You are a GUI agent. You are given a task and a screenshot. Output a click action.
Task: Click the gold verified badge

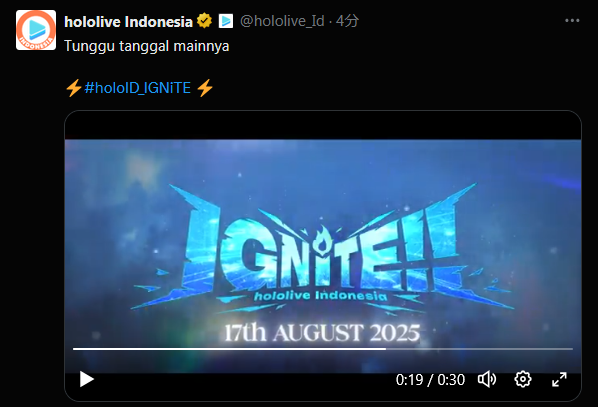[204, 21]
